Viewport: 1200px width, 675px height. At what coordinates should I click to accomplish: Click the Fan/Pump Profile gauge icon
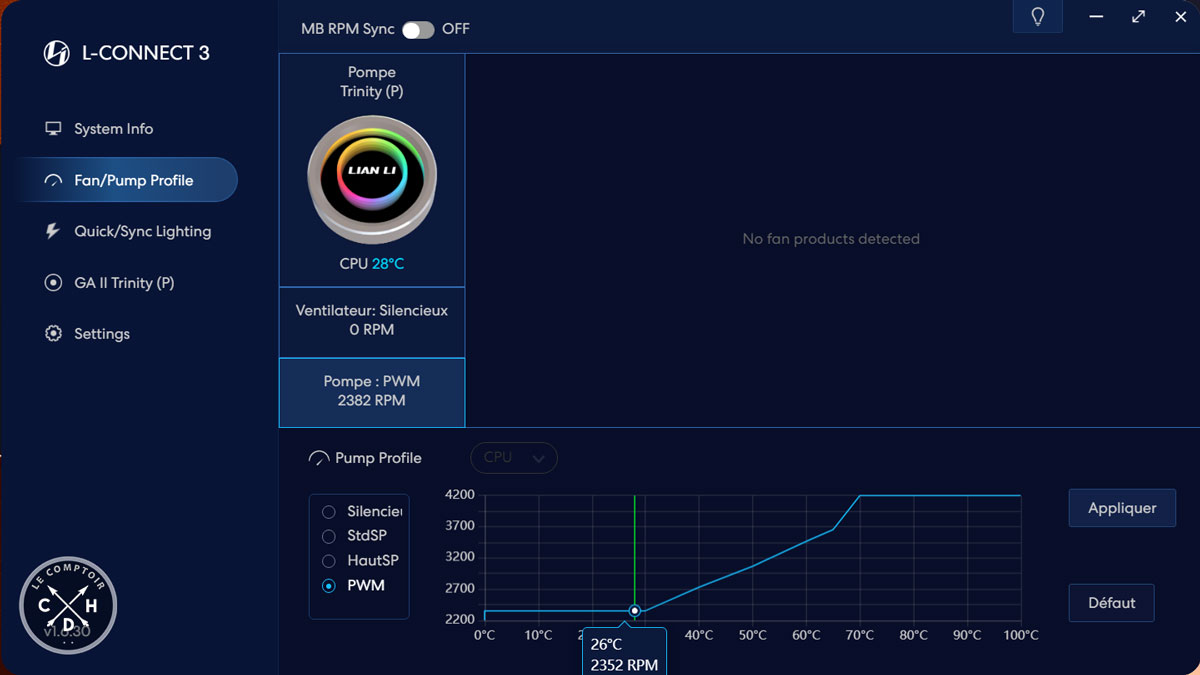tap(54, 181)
